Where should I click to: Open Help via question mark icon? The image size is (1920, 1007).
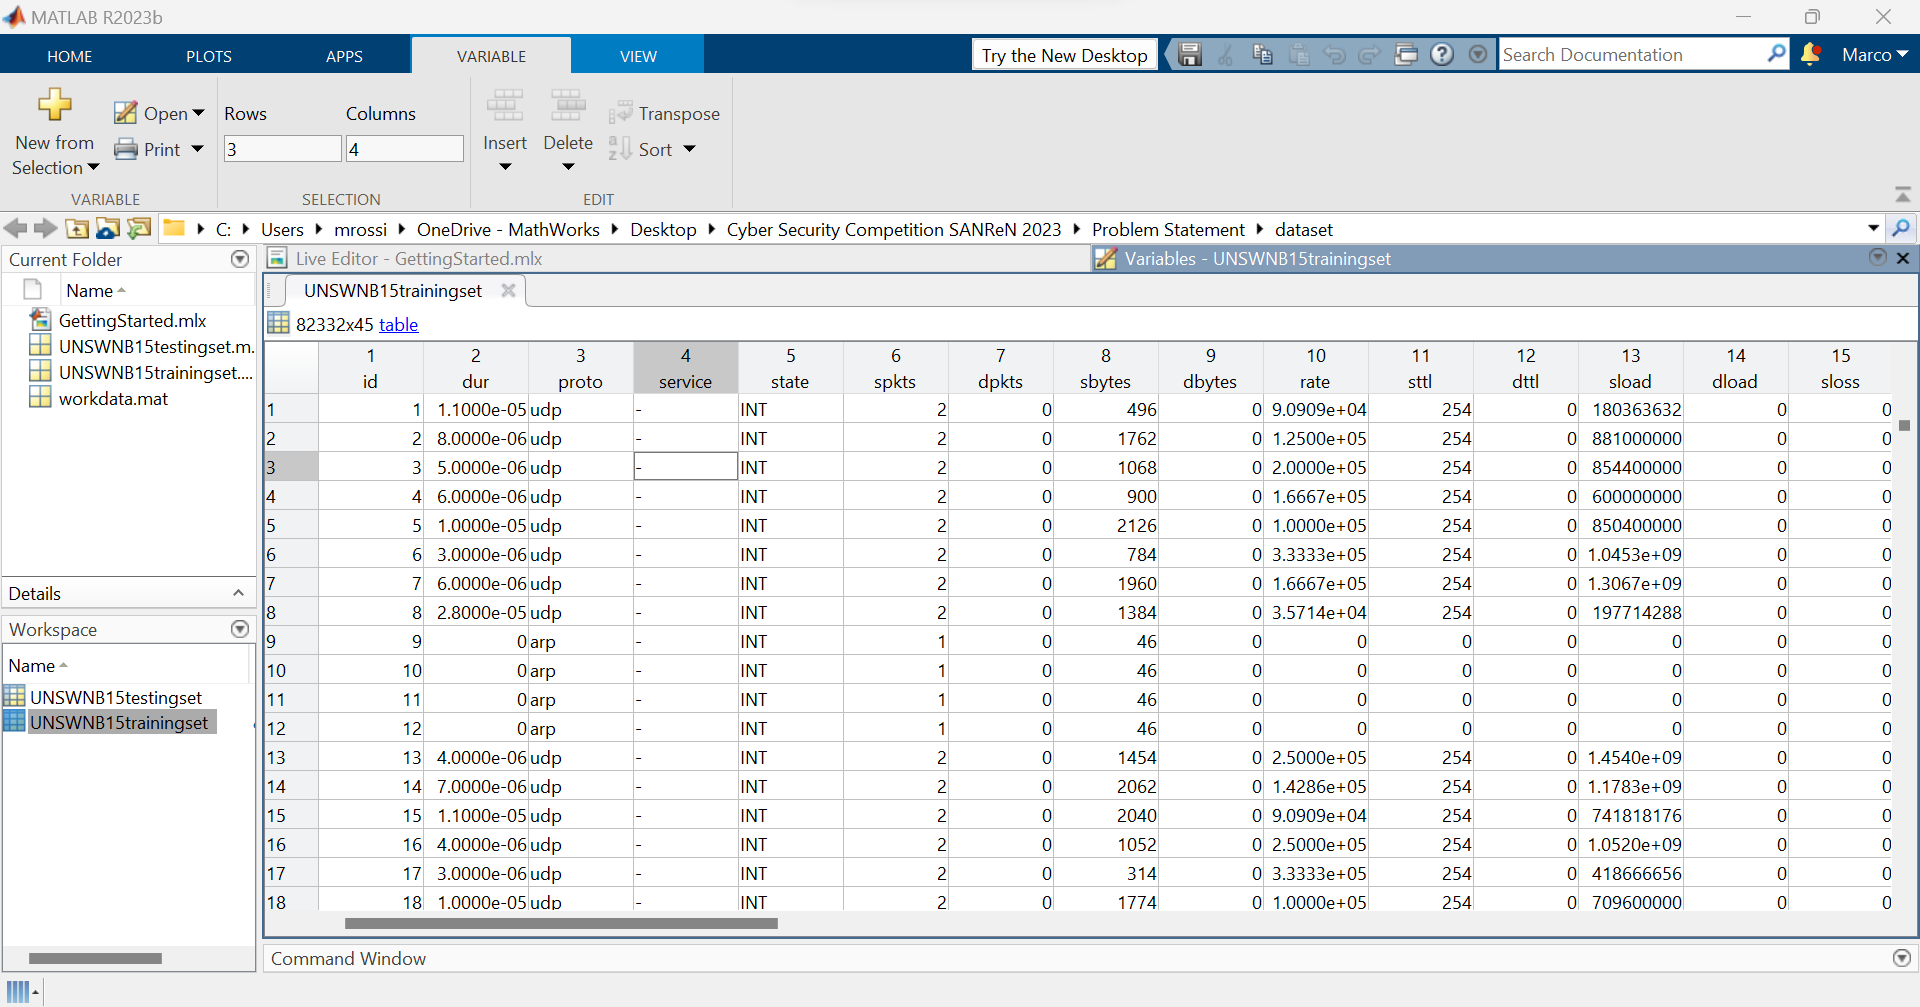coord(1442,54)
